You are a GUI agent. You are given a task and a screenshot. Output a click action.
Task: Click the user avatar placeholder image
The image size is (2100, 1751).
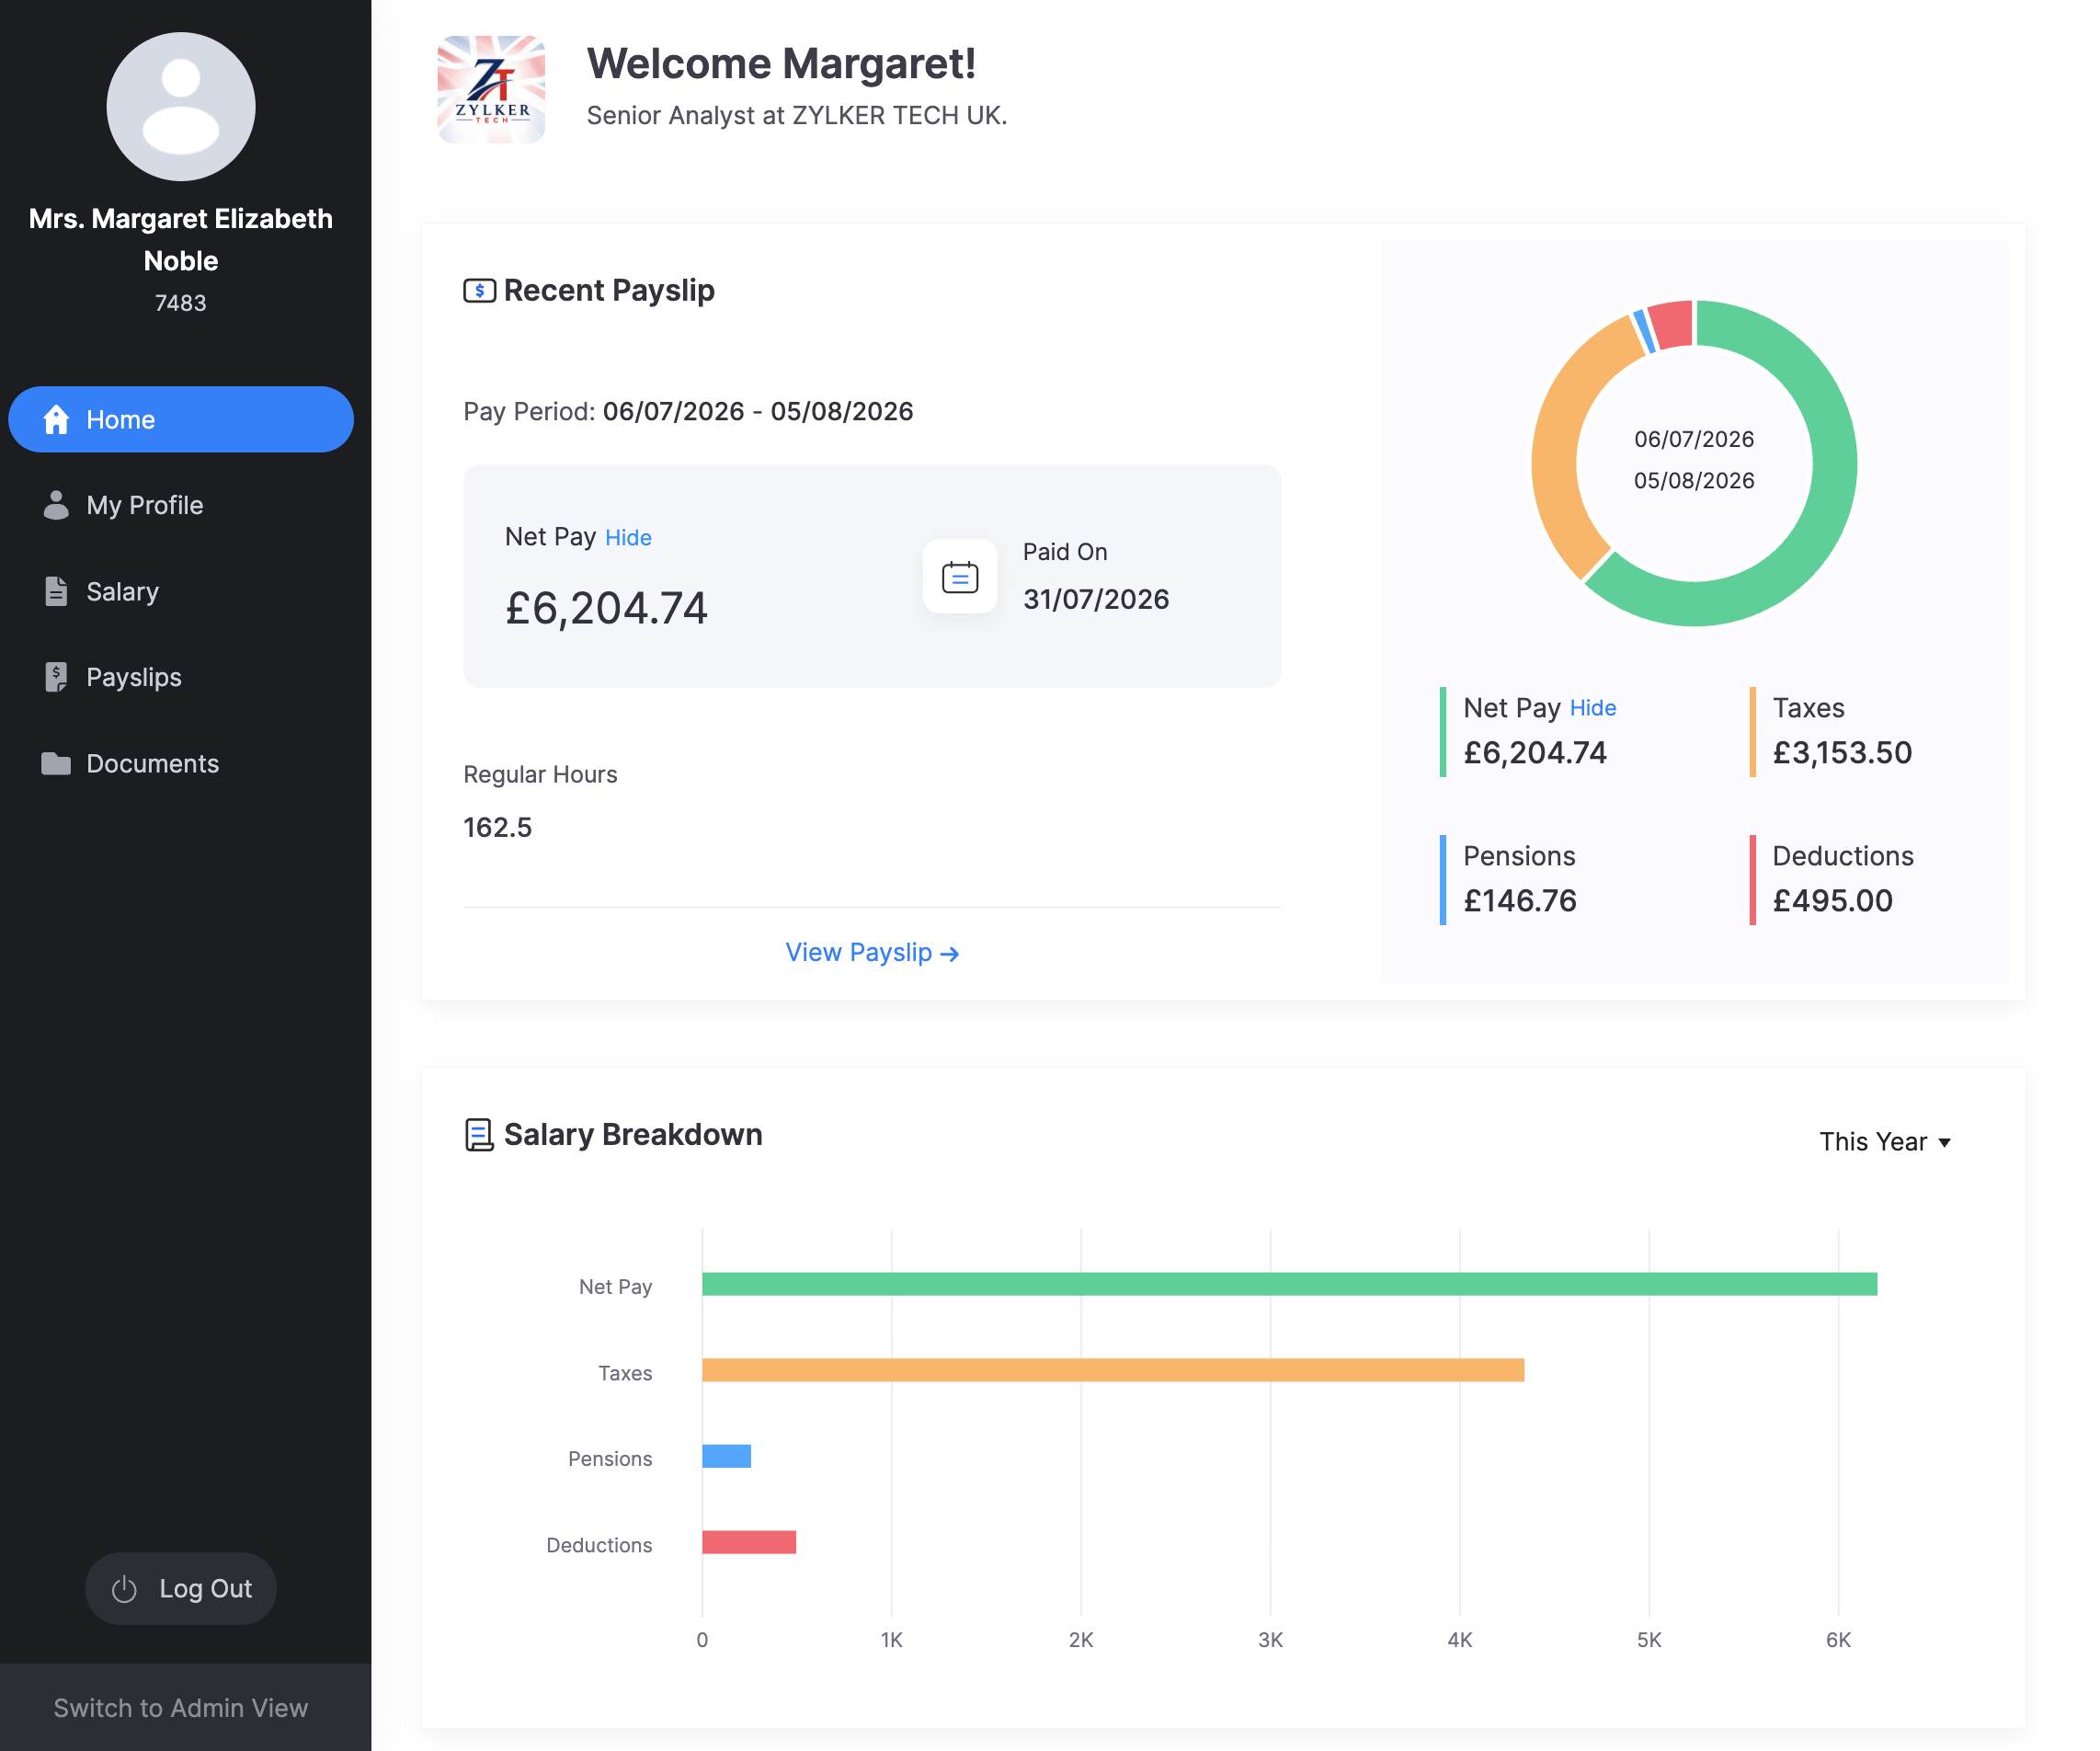181,106
